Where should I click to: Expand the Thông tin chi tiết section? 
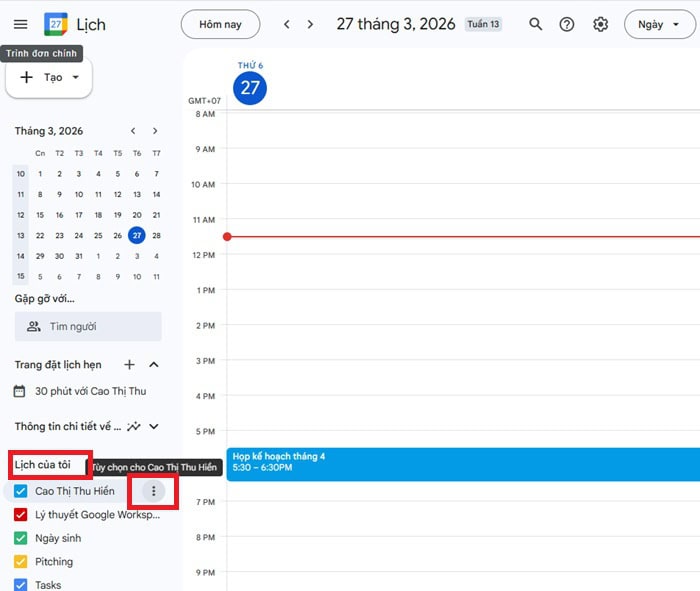click(154, 426)
